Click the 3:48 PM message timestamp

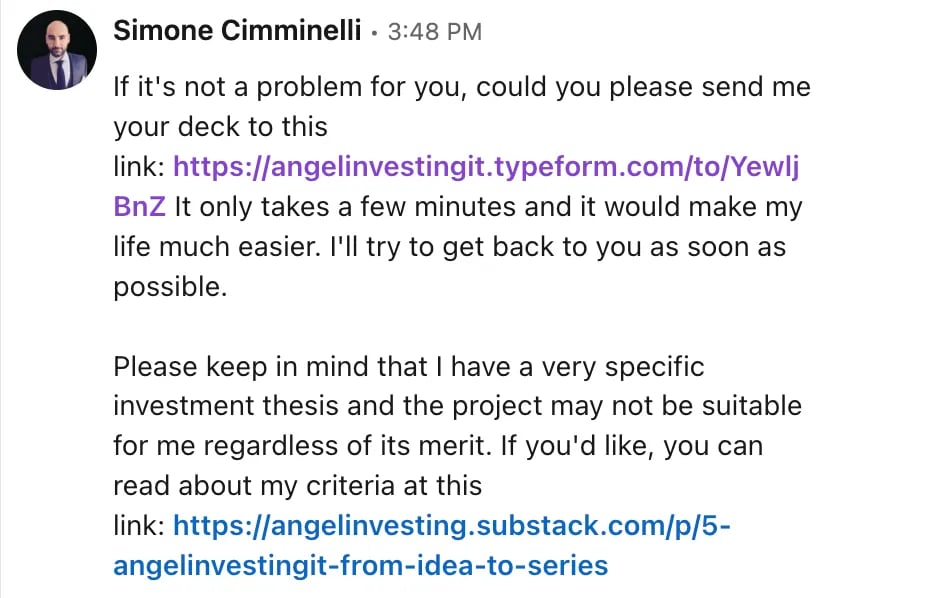click(x=434, y=32)
